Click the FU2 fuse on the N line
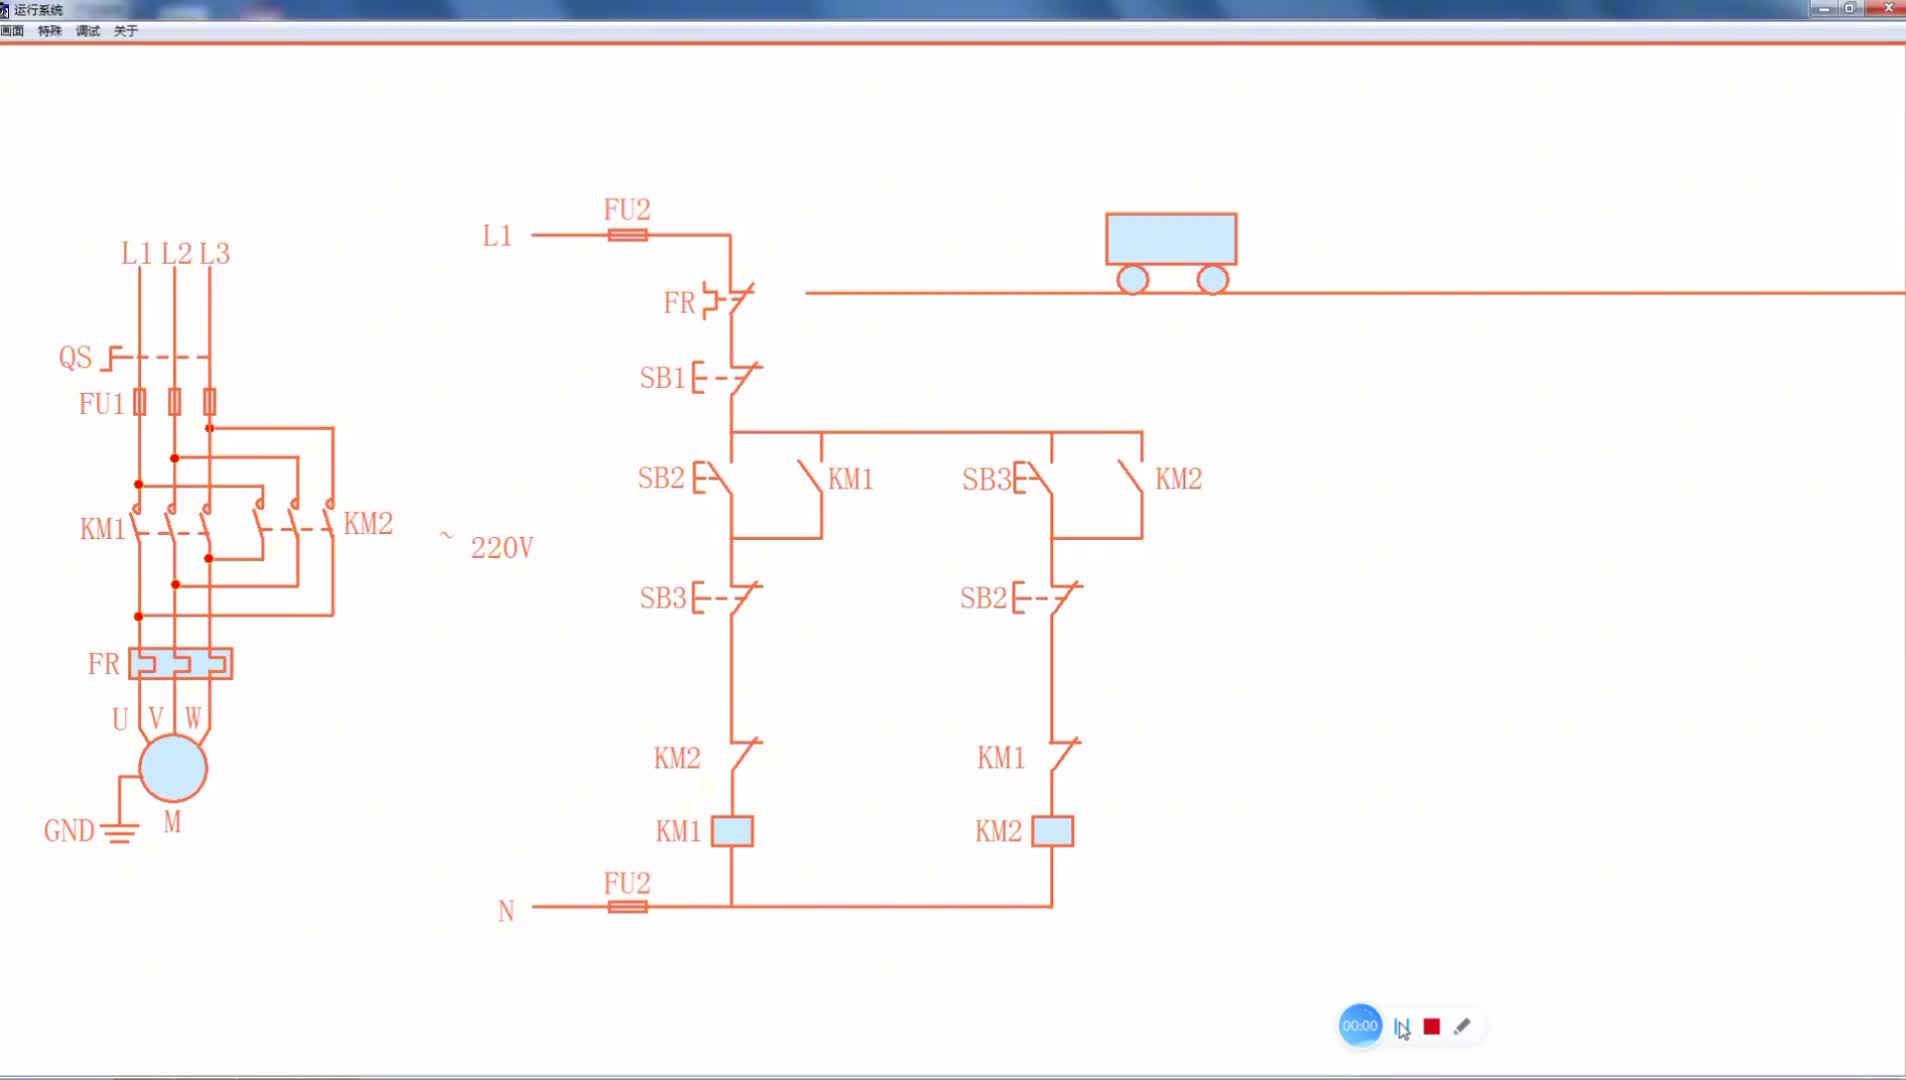Screen dimensions: 1906x1080 [627, 907]
